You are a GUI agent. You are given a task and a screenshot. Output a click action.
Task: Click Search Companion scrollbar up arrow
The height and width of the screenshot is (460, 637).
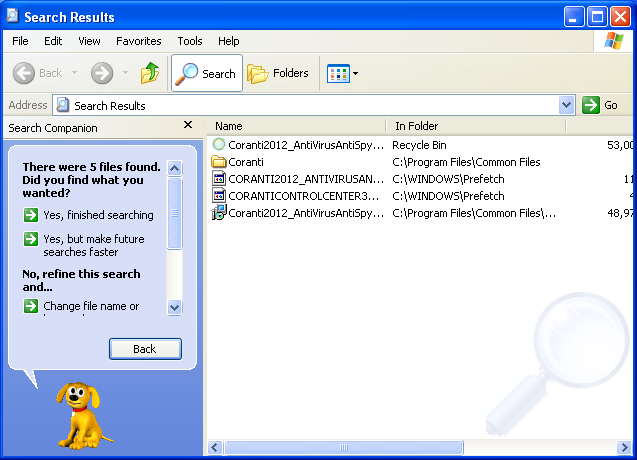(x=175, y=168)
